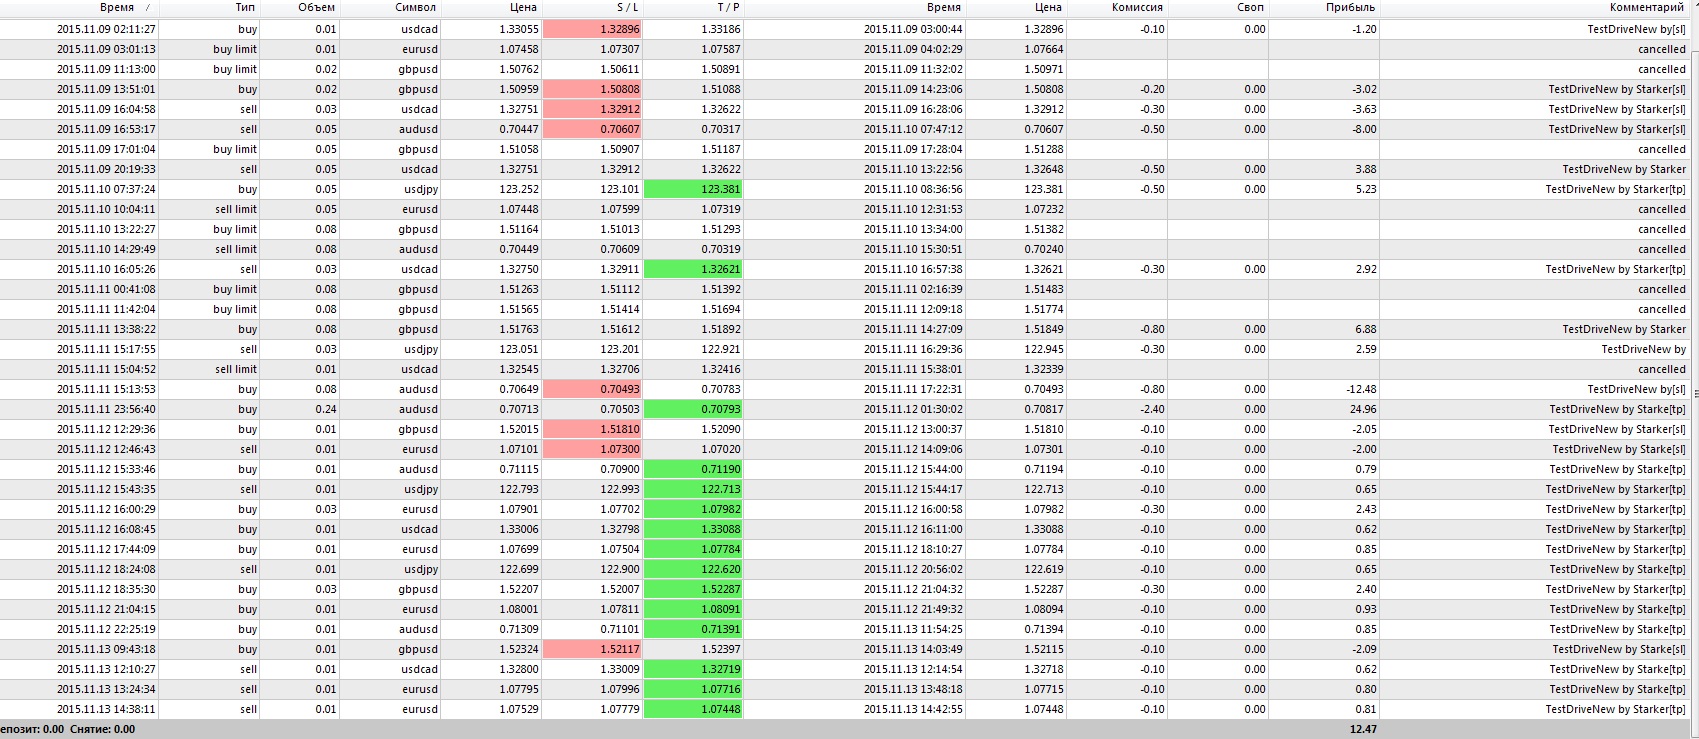Select the open time 2015.11.11 15:04:52
The width and height of the screenshot is (1699, 739).
106,369
